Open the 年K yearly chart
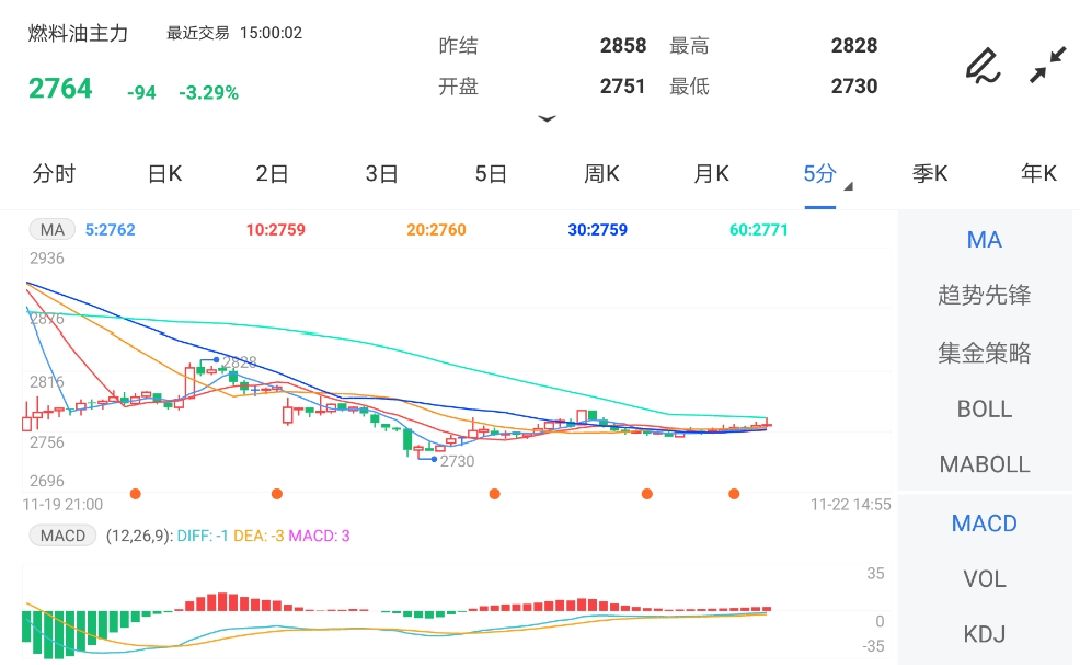This screenshot has width=1080, height=665. [x=1038, y=173]
